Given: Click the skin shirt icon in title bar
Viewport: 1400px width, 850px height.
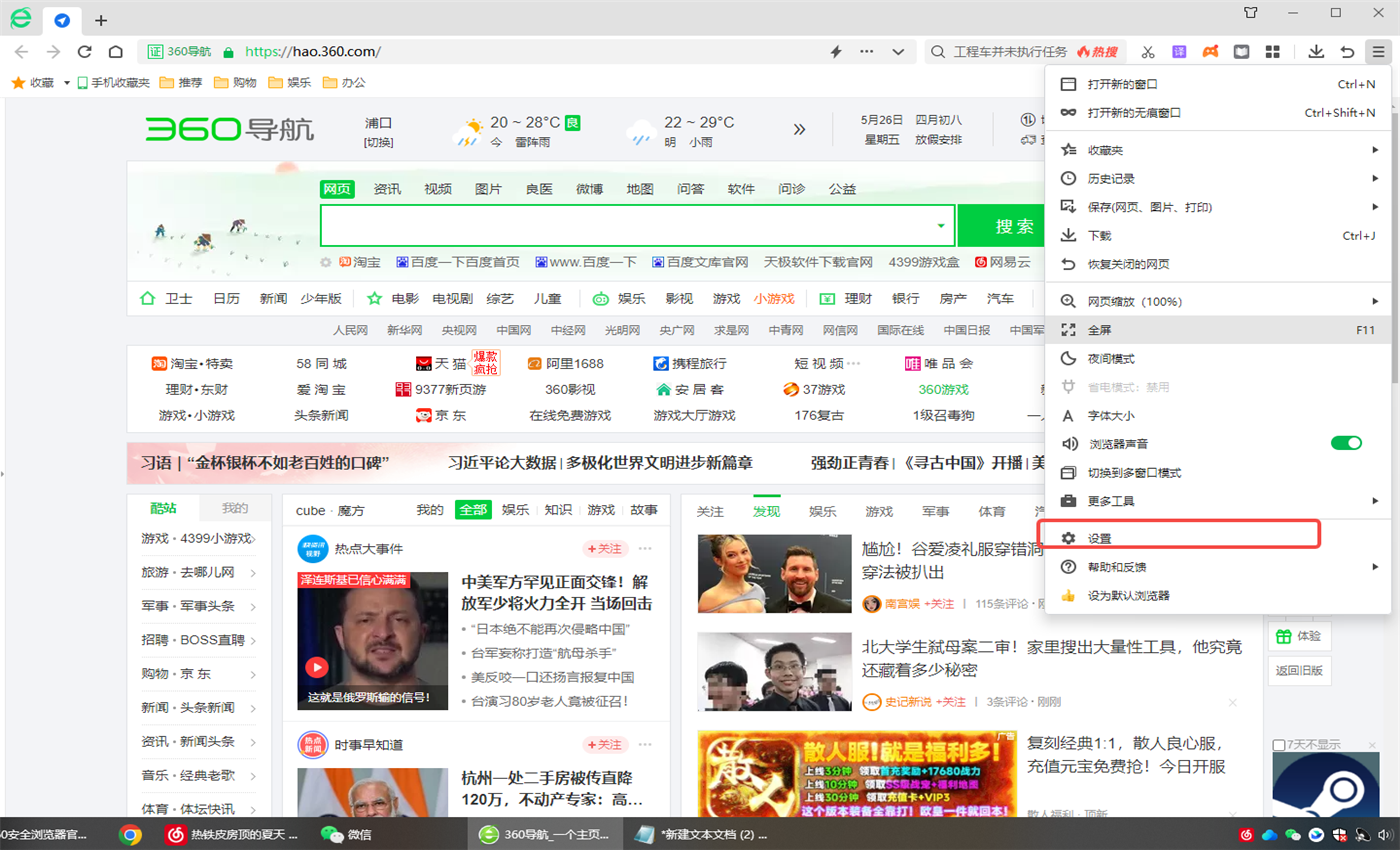Looking at the screenshot, I should click(x=1250, y=13).
